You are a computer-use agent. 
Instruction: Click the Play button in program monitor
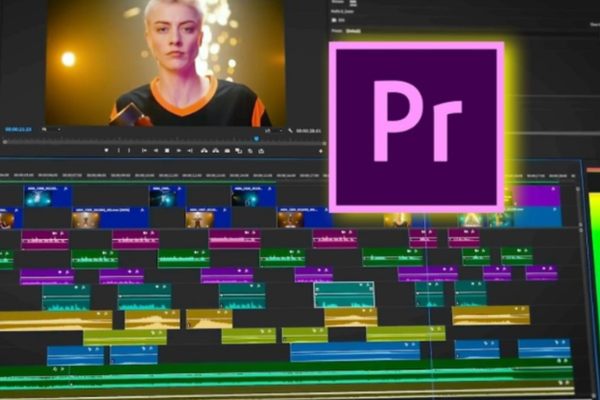(167, 150)
